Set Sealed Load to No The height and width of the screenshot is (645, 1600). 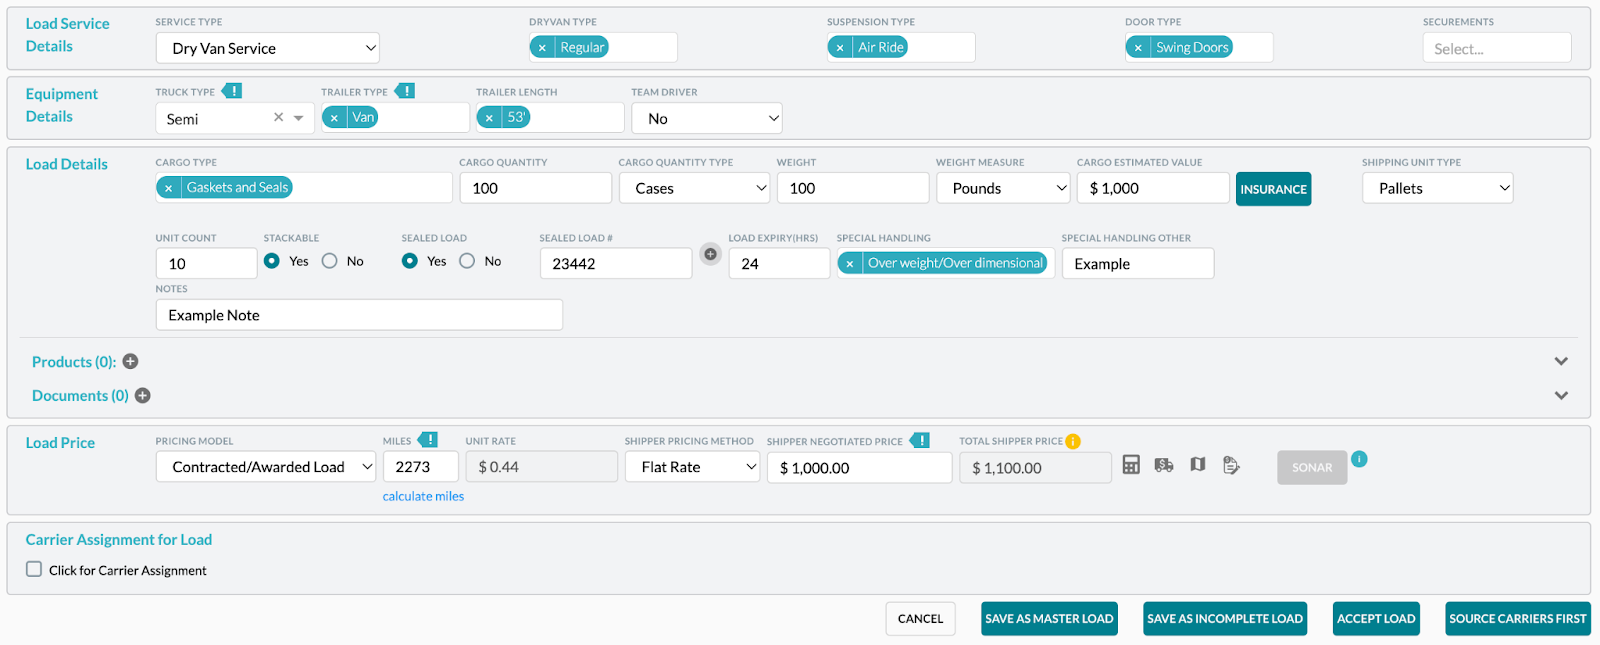tap(467, 261)
